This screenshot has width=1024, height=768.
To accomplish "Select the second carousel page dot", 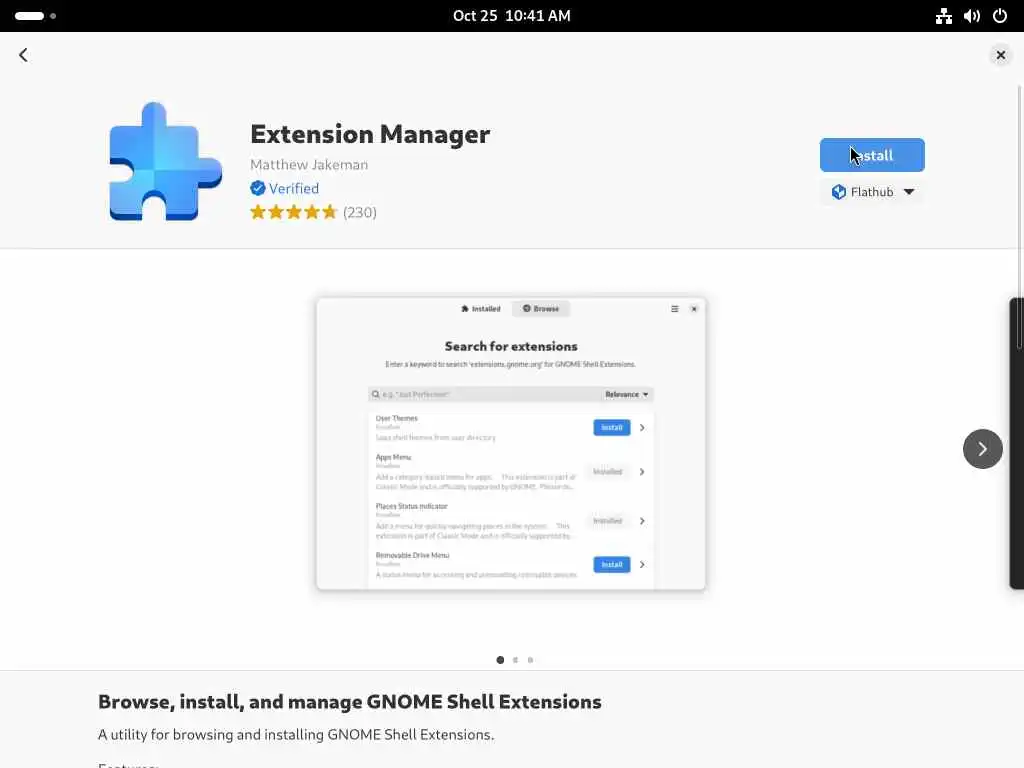I will [x=515, y=660].
